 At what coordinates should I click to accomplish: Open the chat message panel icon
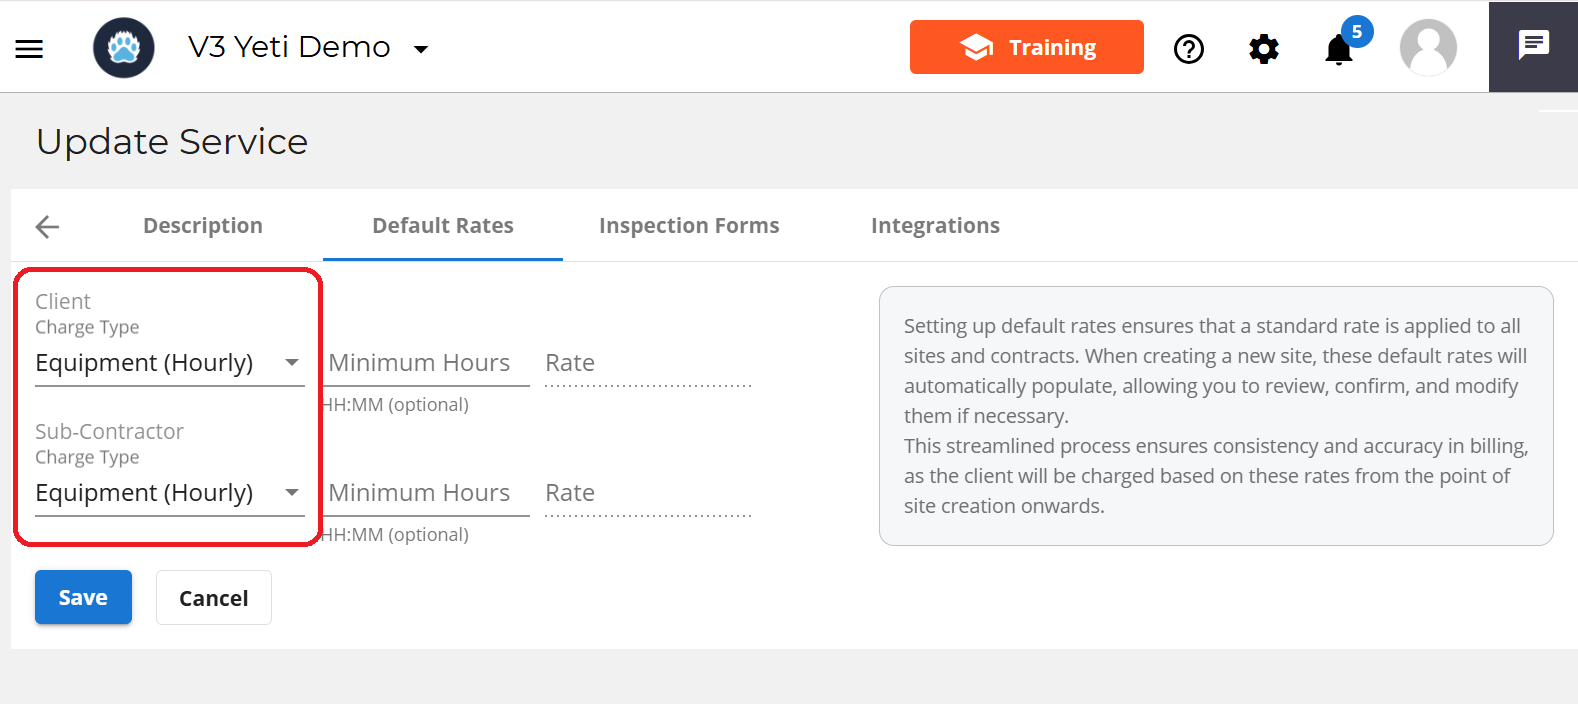tap(1533, 45)
